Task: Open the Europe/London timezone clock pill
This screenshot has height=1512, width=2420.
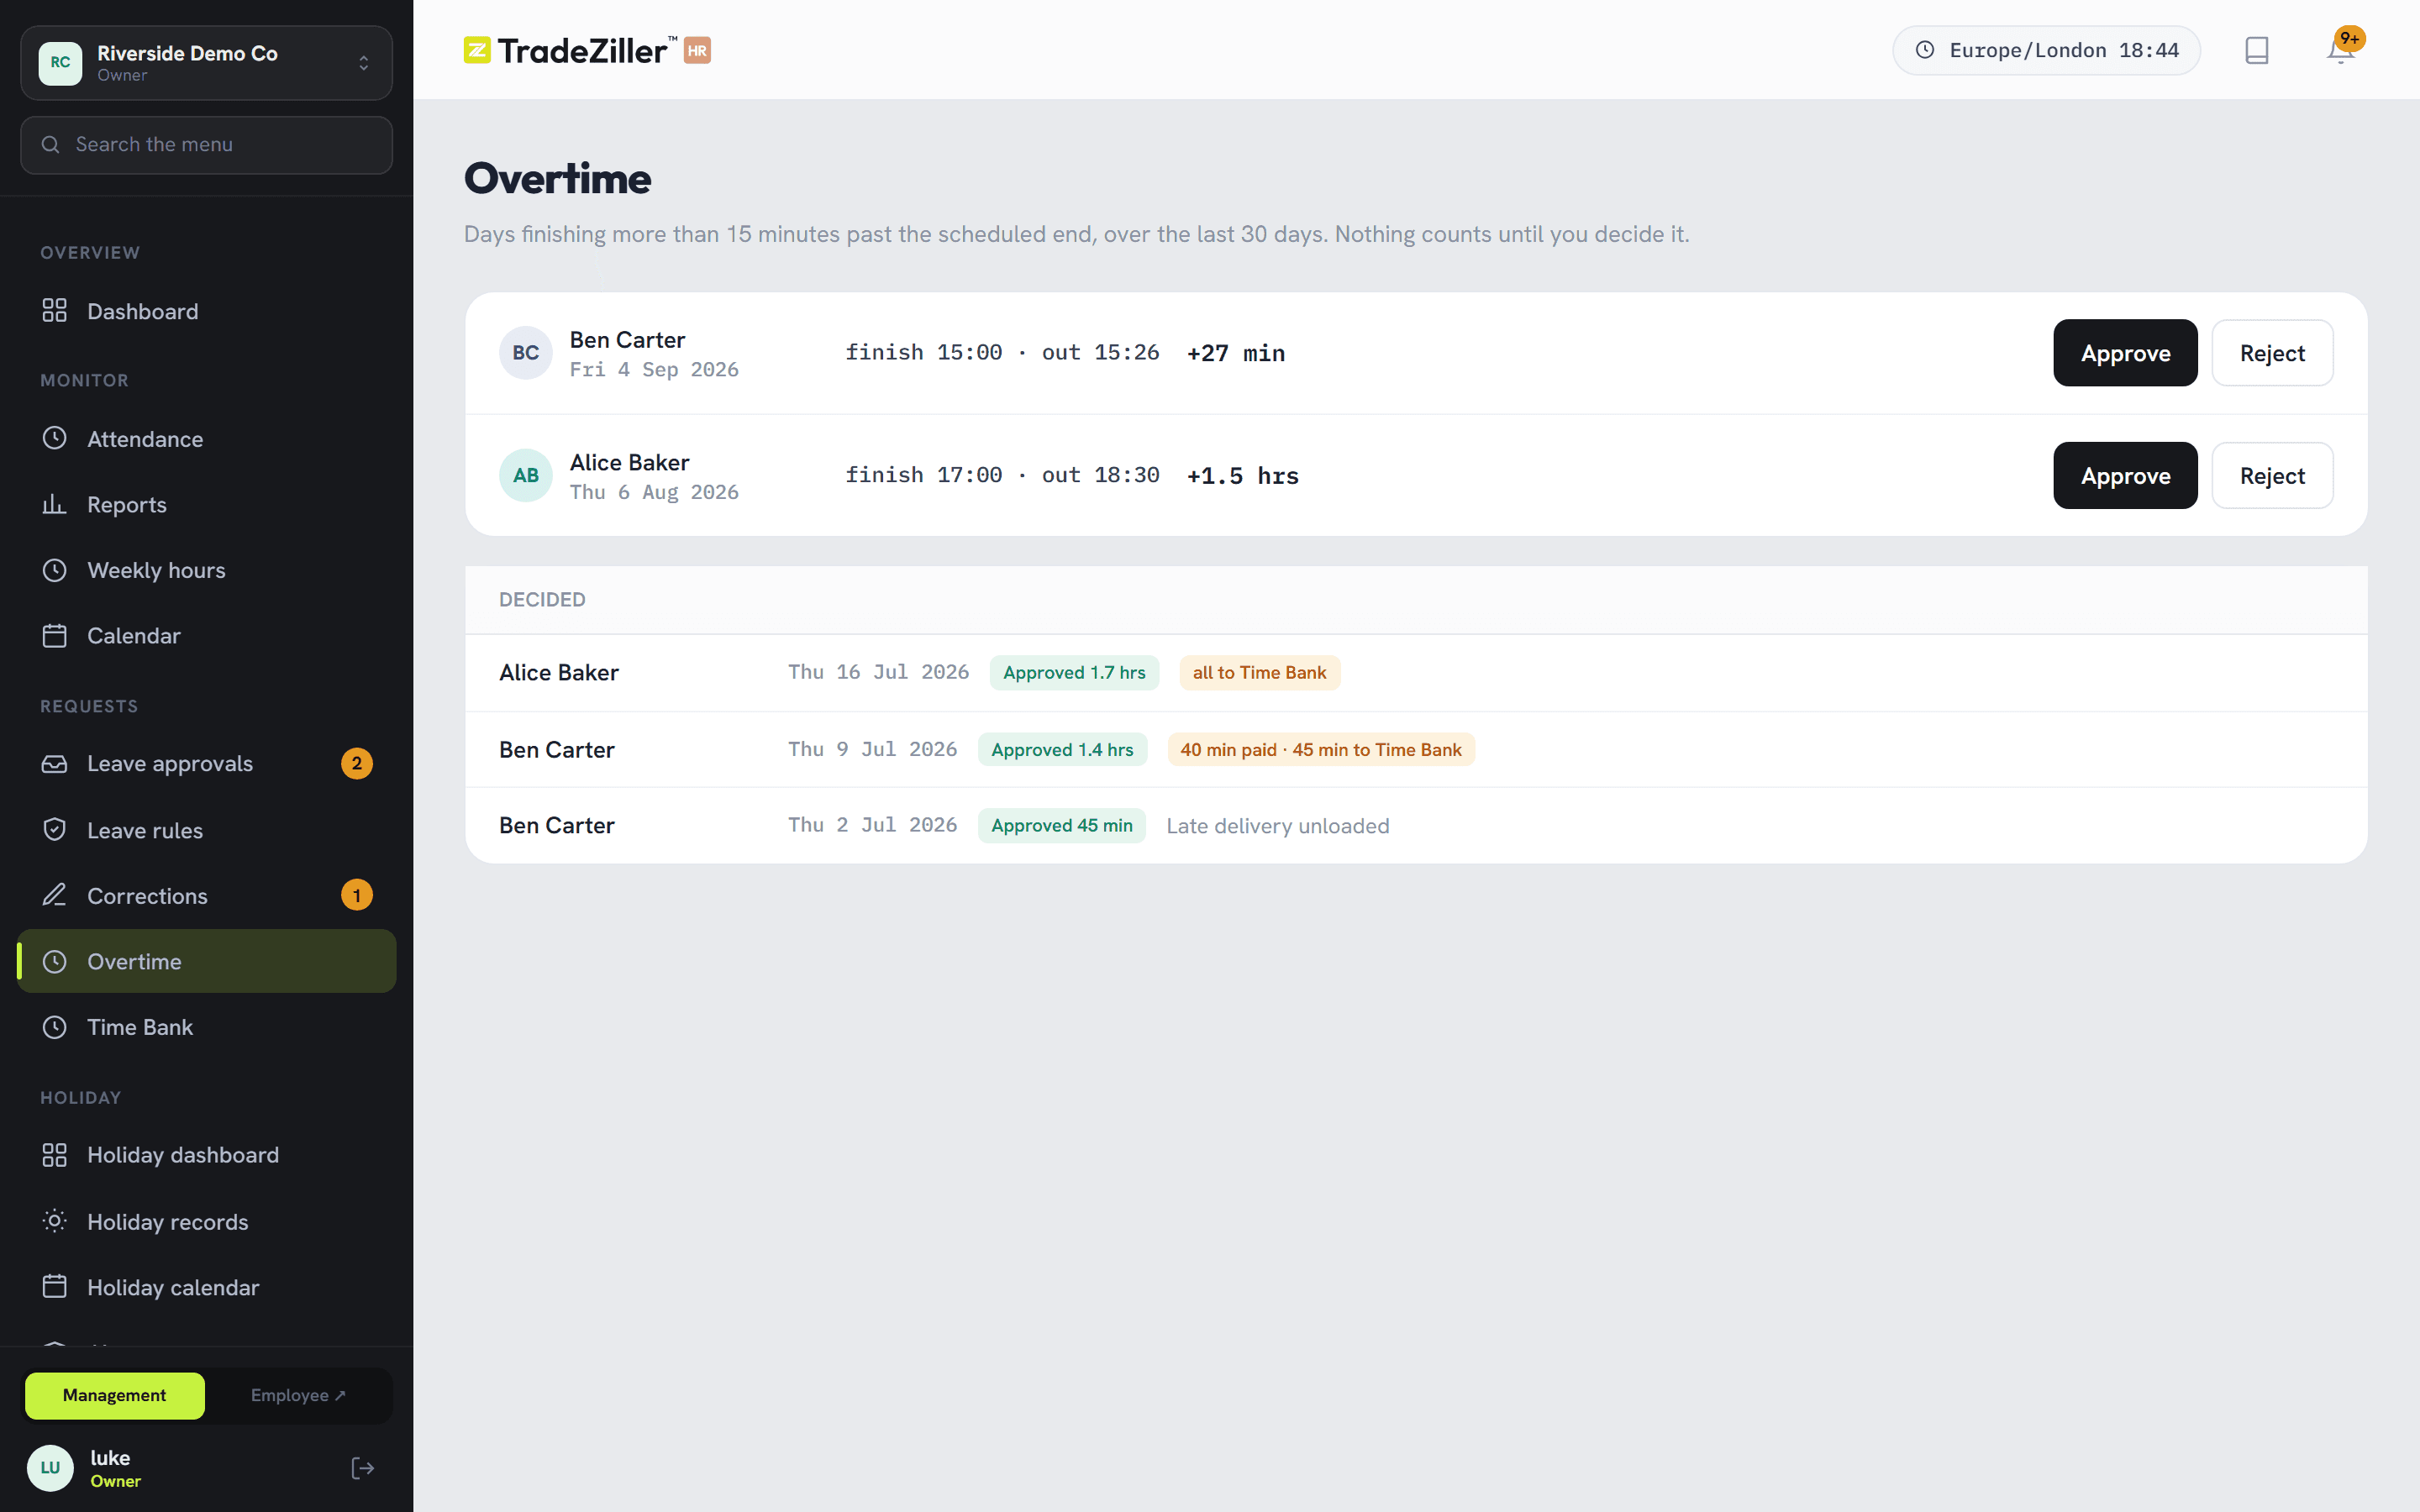Action: point(2046,50)
